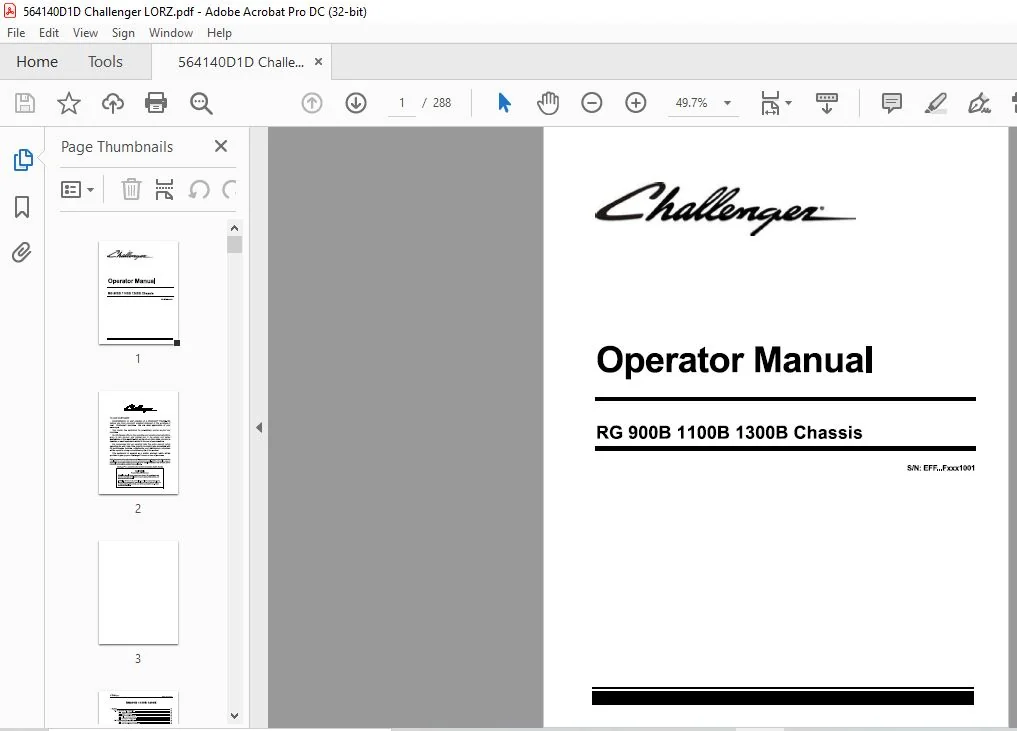Add the document to starred files

coord(69,103)
